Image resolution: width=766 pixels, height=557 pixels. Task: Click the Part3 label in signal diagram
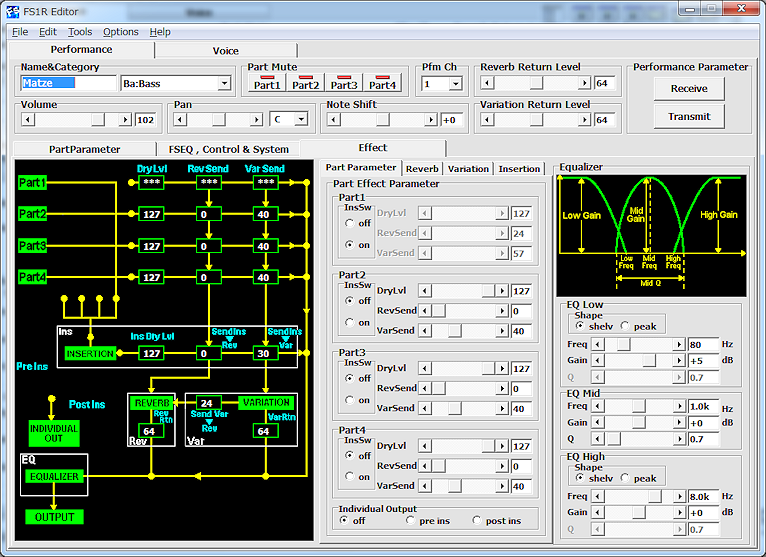point(32,245)
